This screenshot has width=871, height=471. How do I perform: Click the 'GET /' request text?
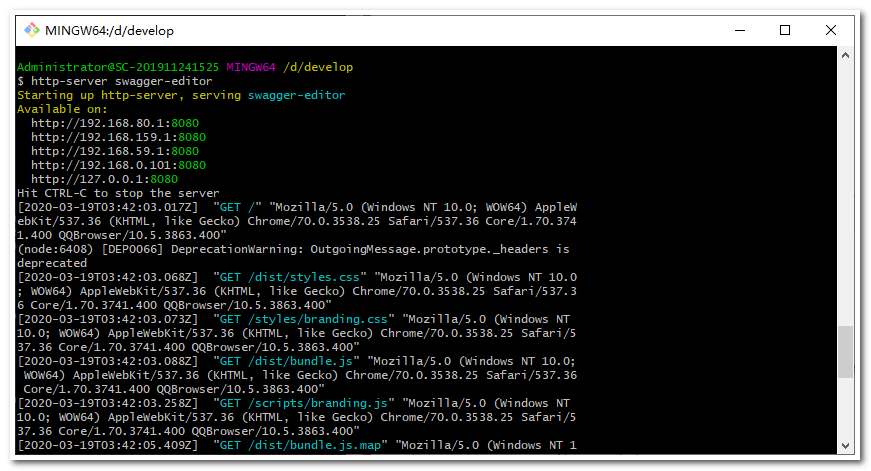[x=237, y=207]
